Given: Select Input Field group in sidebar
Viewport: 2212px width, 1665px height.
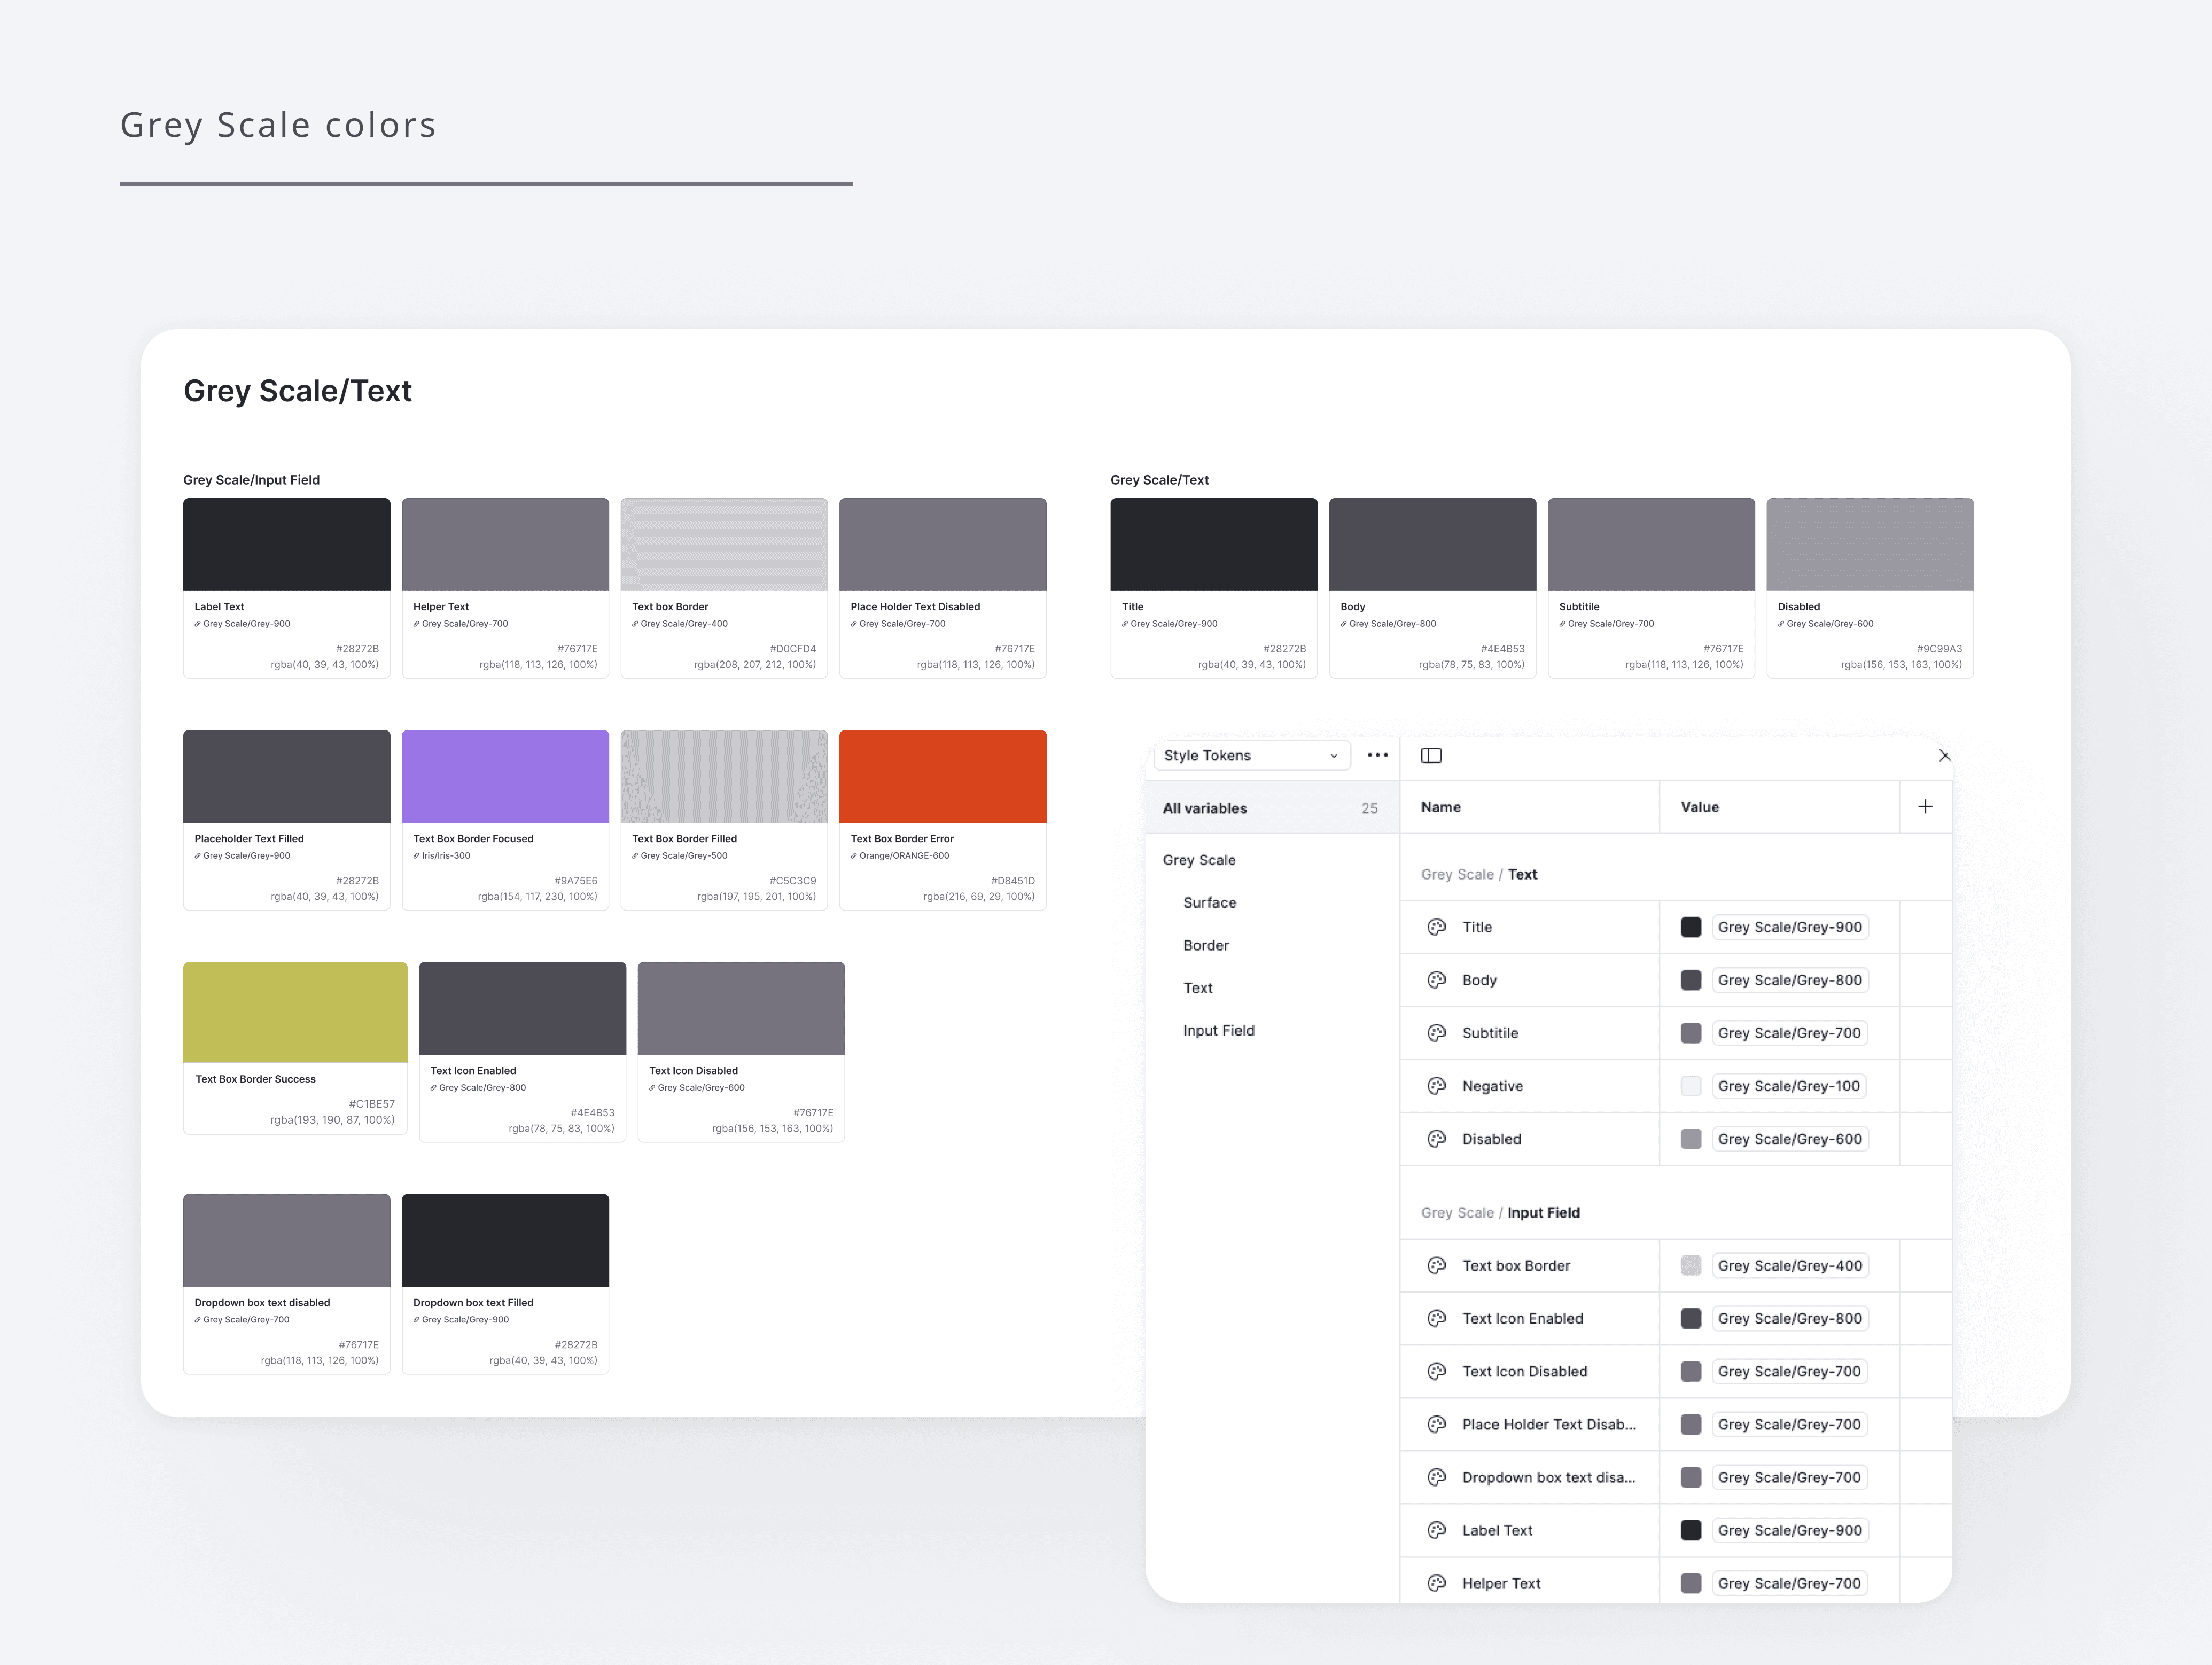Looking at the screenshot, I should point(1218,1031).
